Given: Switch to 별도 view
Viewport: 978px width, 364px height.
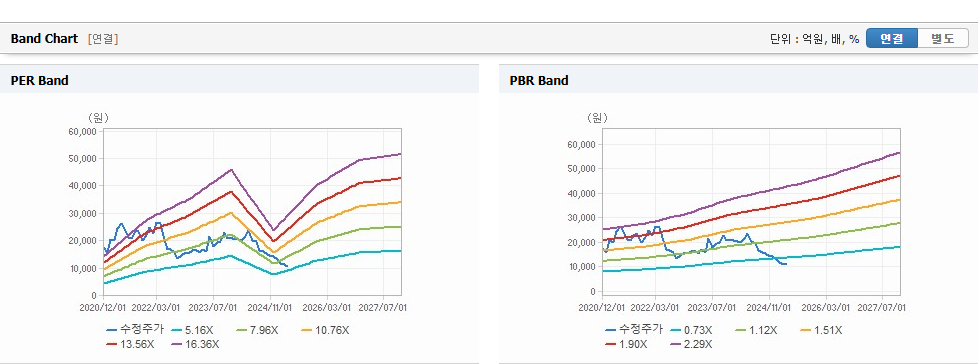Looking at the screenshot, I should [942, 38].
